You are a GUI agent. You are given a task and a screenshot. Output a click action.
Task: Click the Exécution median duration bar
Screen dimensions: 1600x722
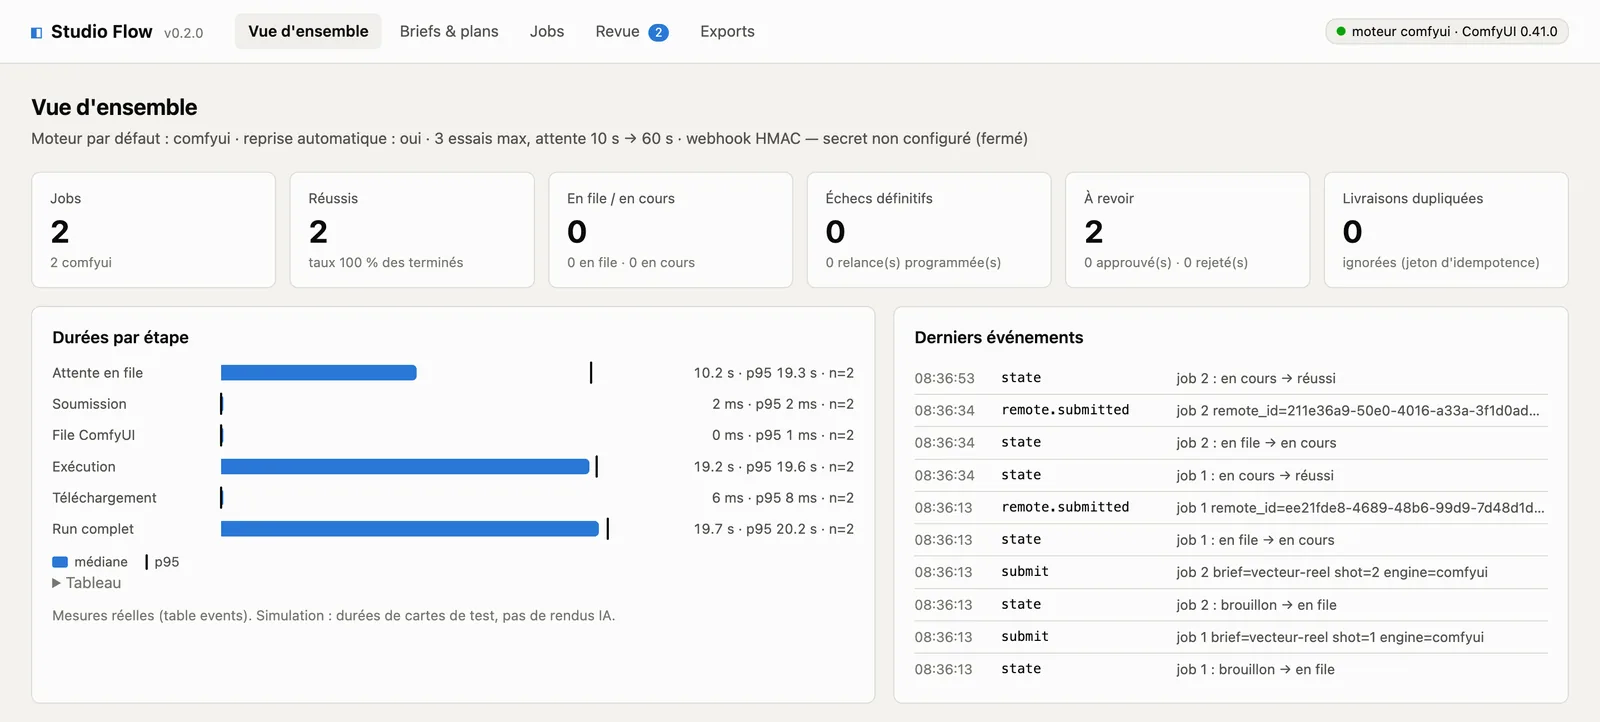pos(405,467)
